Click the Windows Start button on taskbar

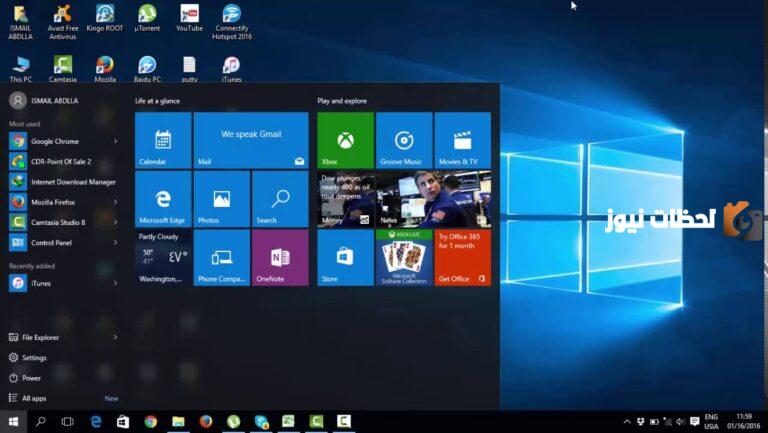click(x=13, y=422)
